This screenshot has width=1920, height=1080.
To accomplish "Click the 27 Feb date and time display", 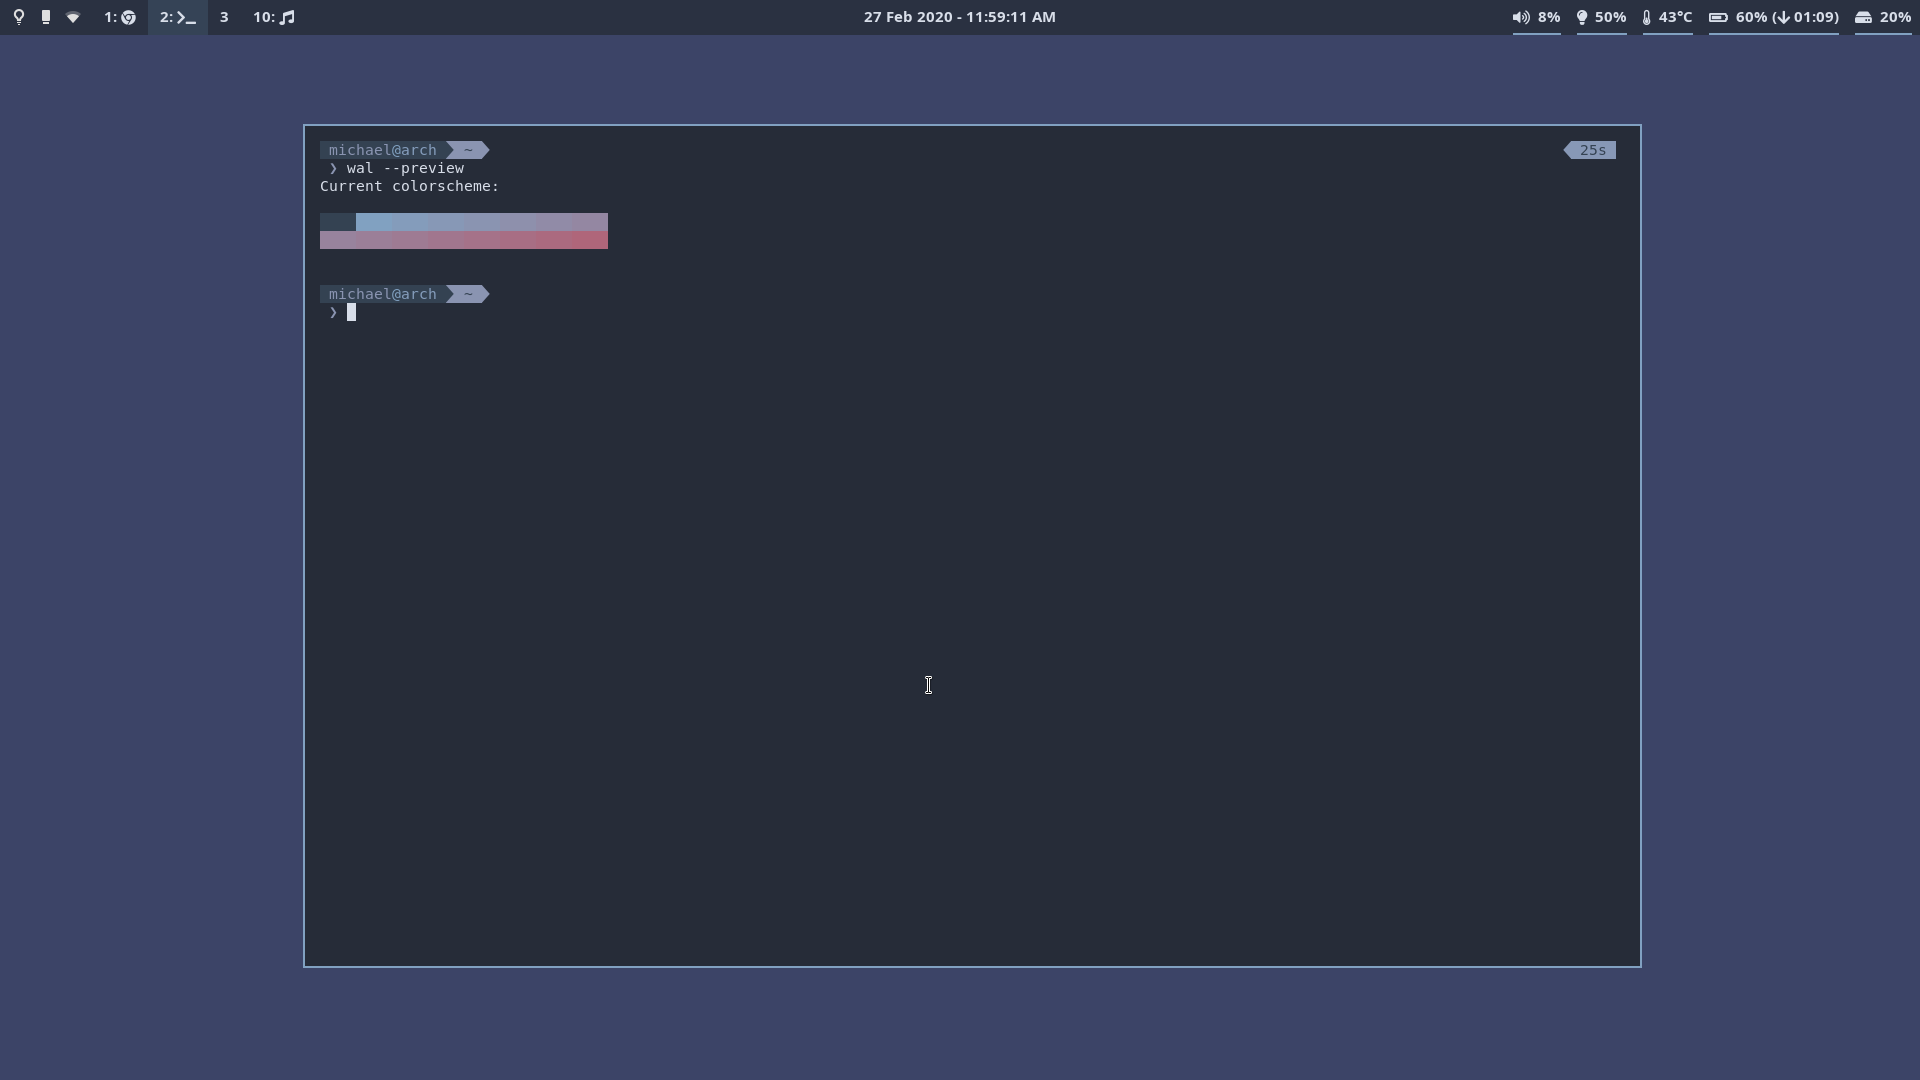I will (x=959, y=17).
